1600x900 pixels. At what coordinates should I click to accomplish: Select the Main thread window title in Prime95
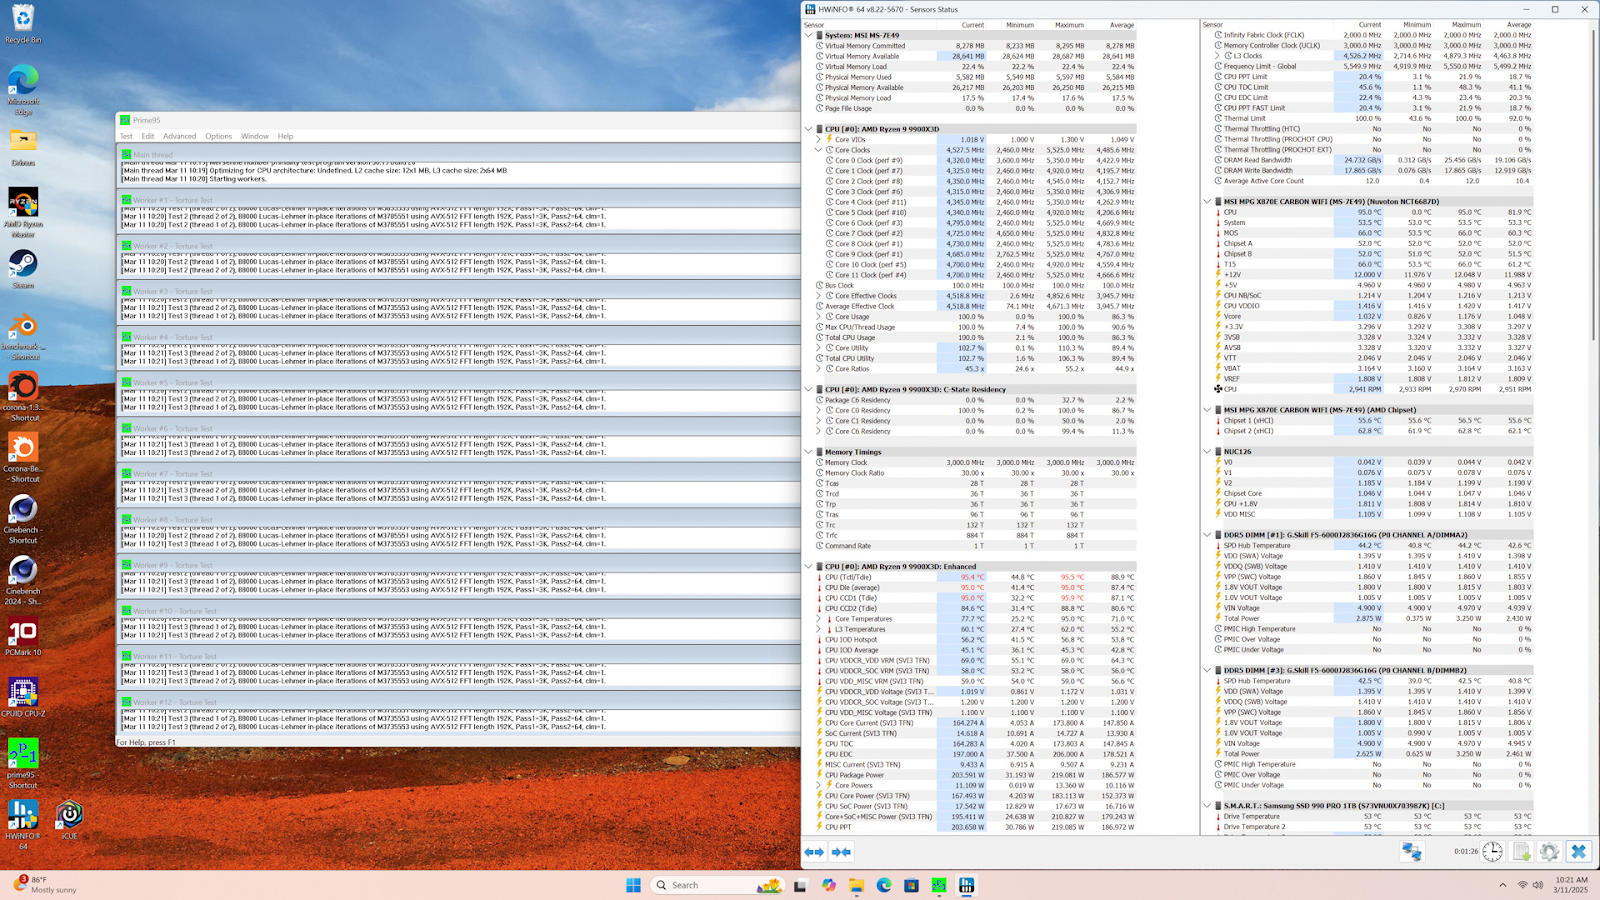[x=459, y=155]
